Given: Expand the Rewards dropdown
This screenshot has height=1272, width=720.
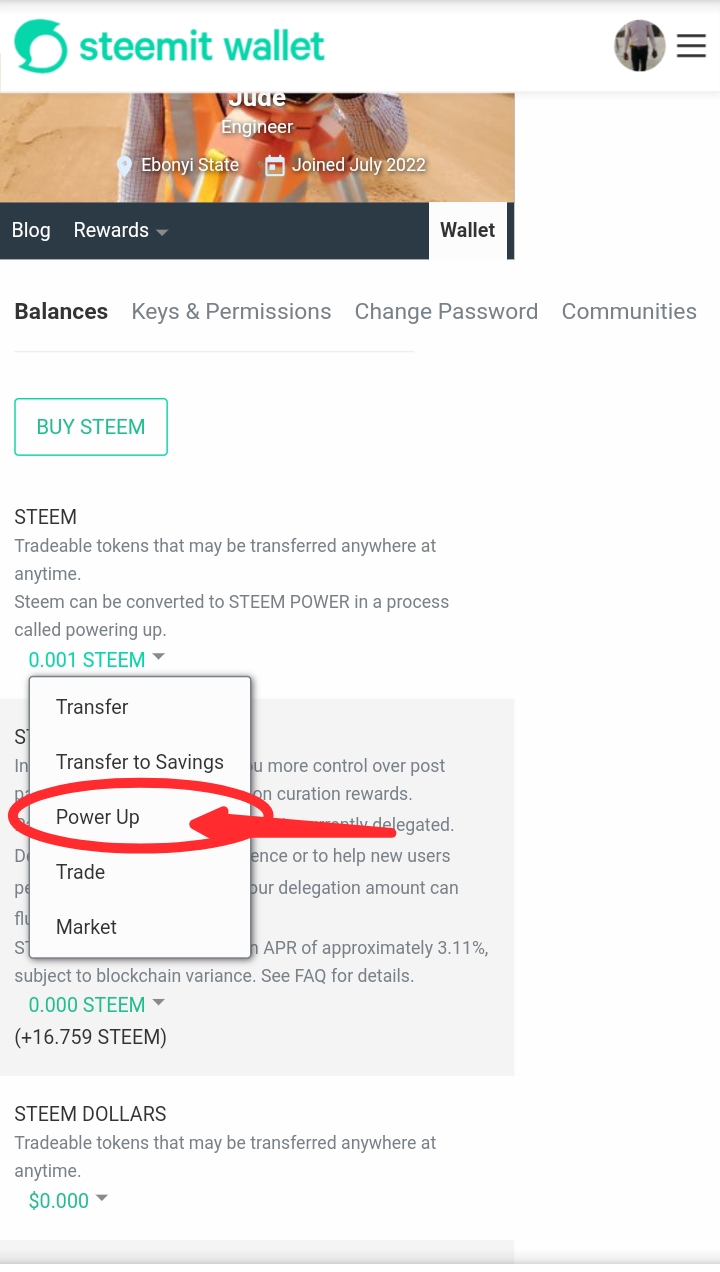Looking at the screenshot, I should (x=120, y=231).
